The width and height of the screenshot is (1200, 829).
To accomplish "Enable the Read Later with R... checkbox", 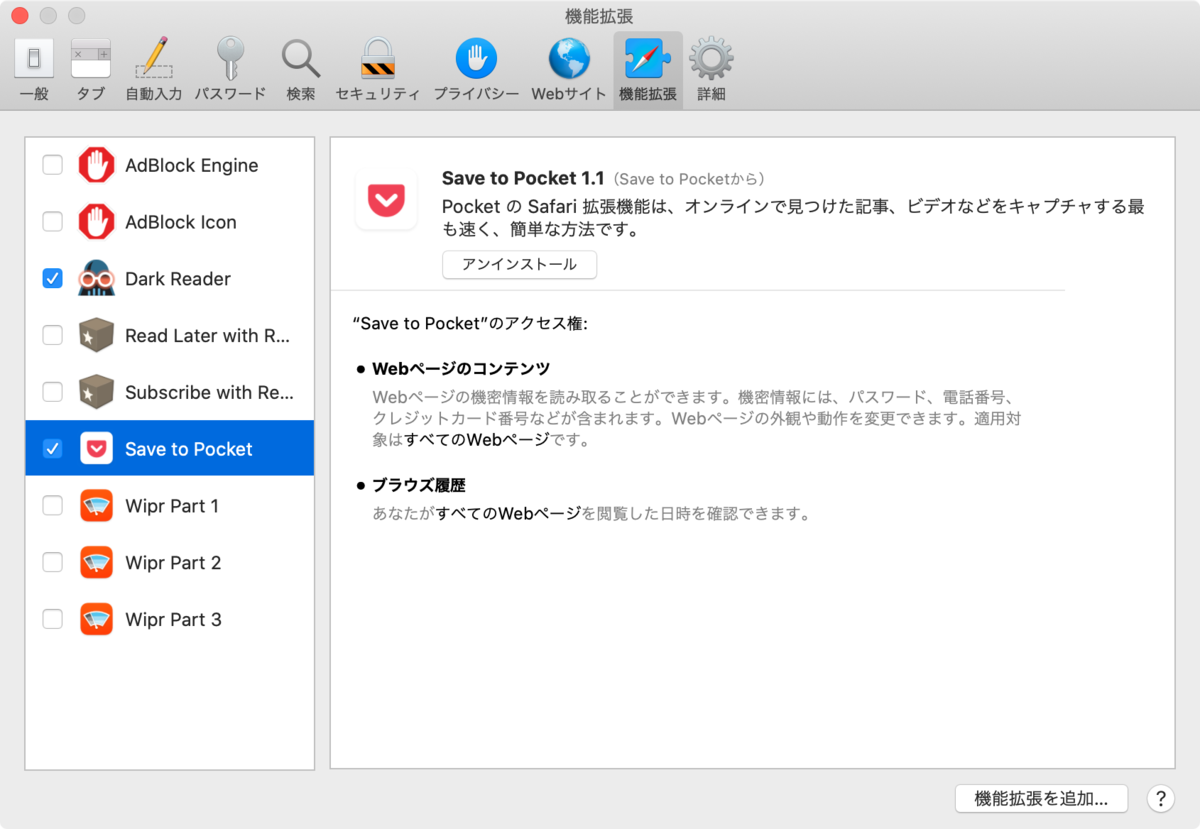I will tap(52, 336).
